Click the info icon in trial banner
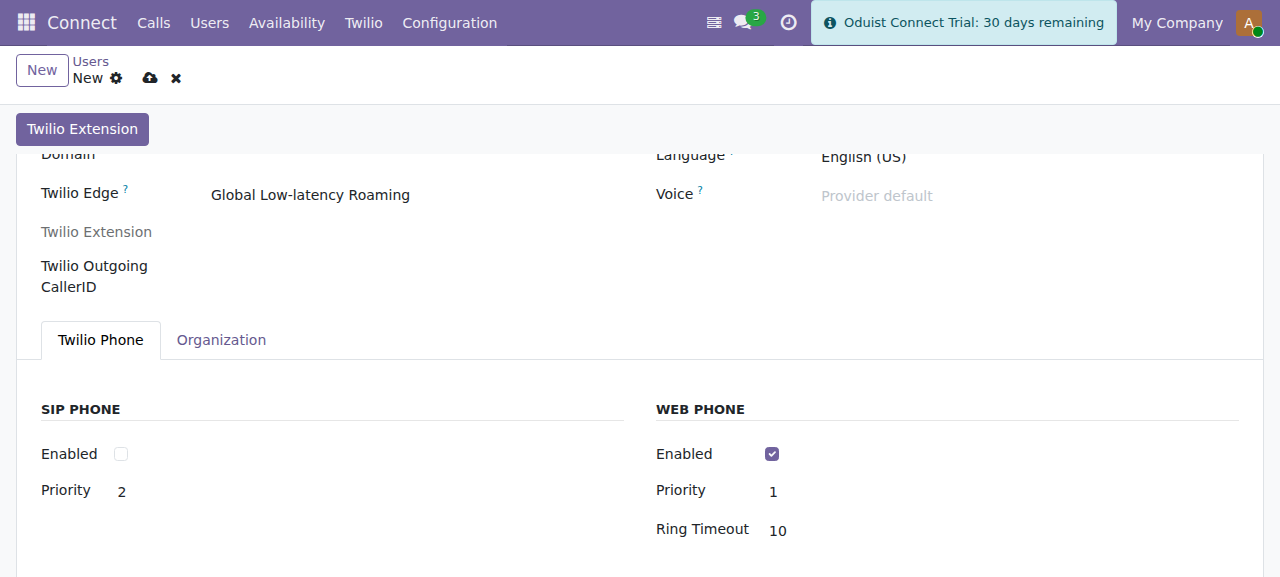 830,23
